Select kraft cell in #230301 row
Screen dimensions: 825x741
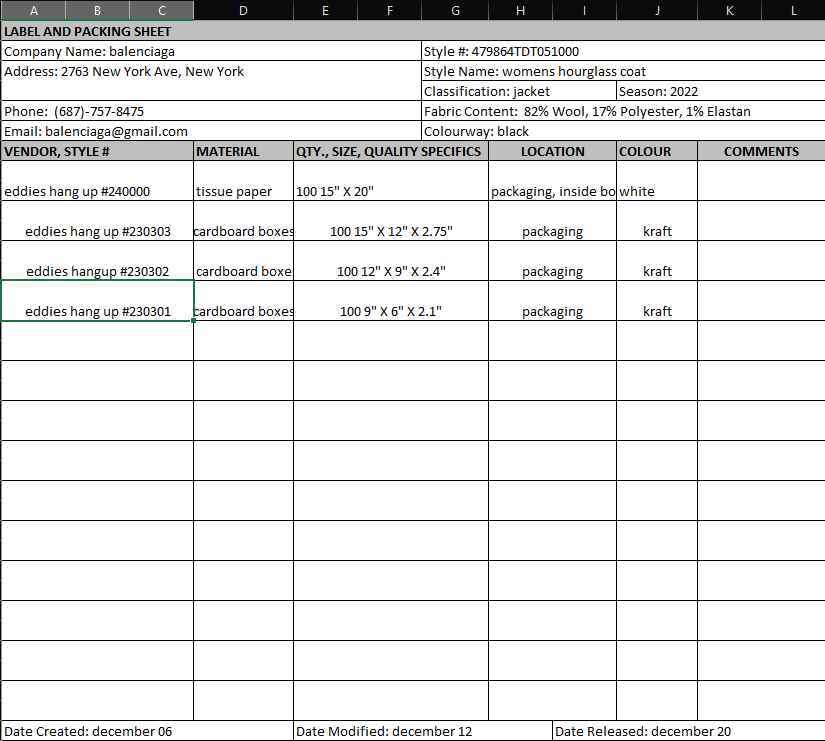point(657,301)
